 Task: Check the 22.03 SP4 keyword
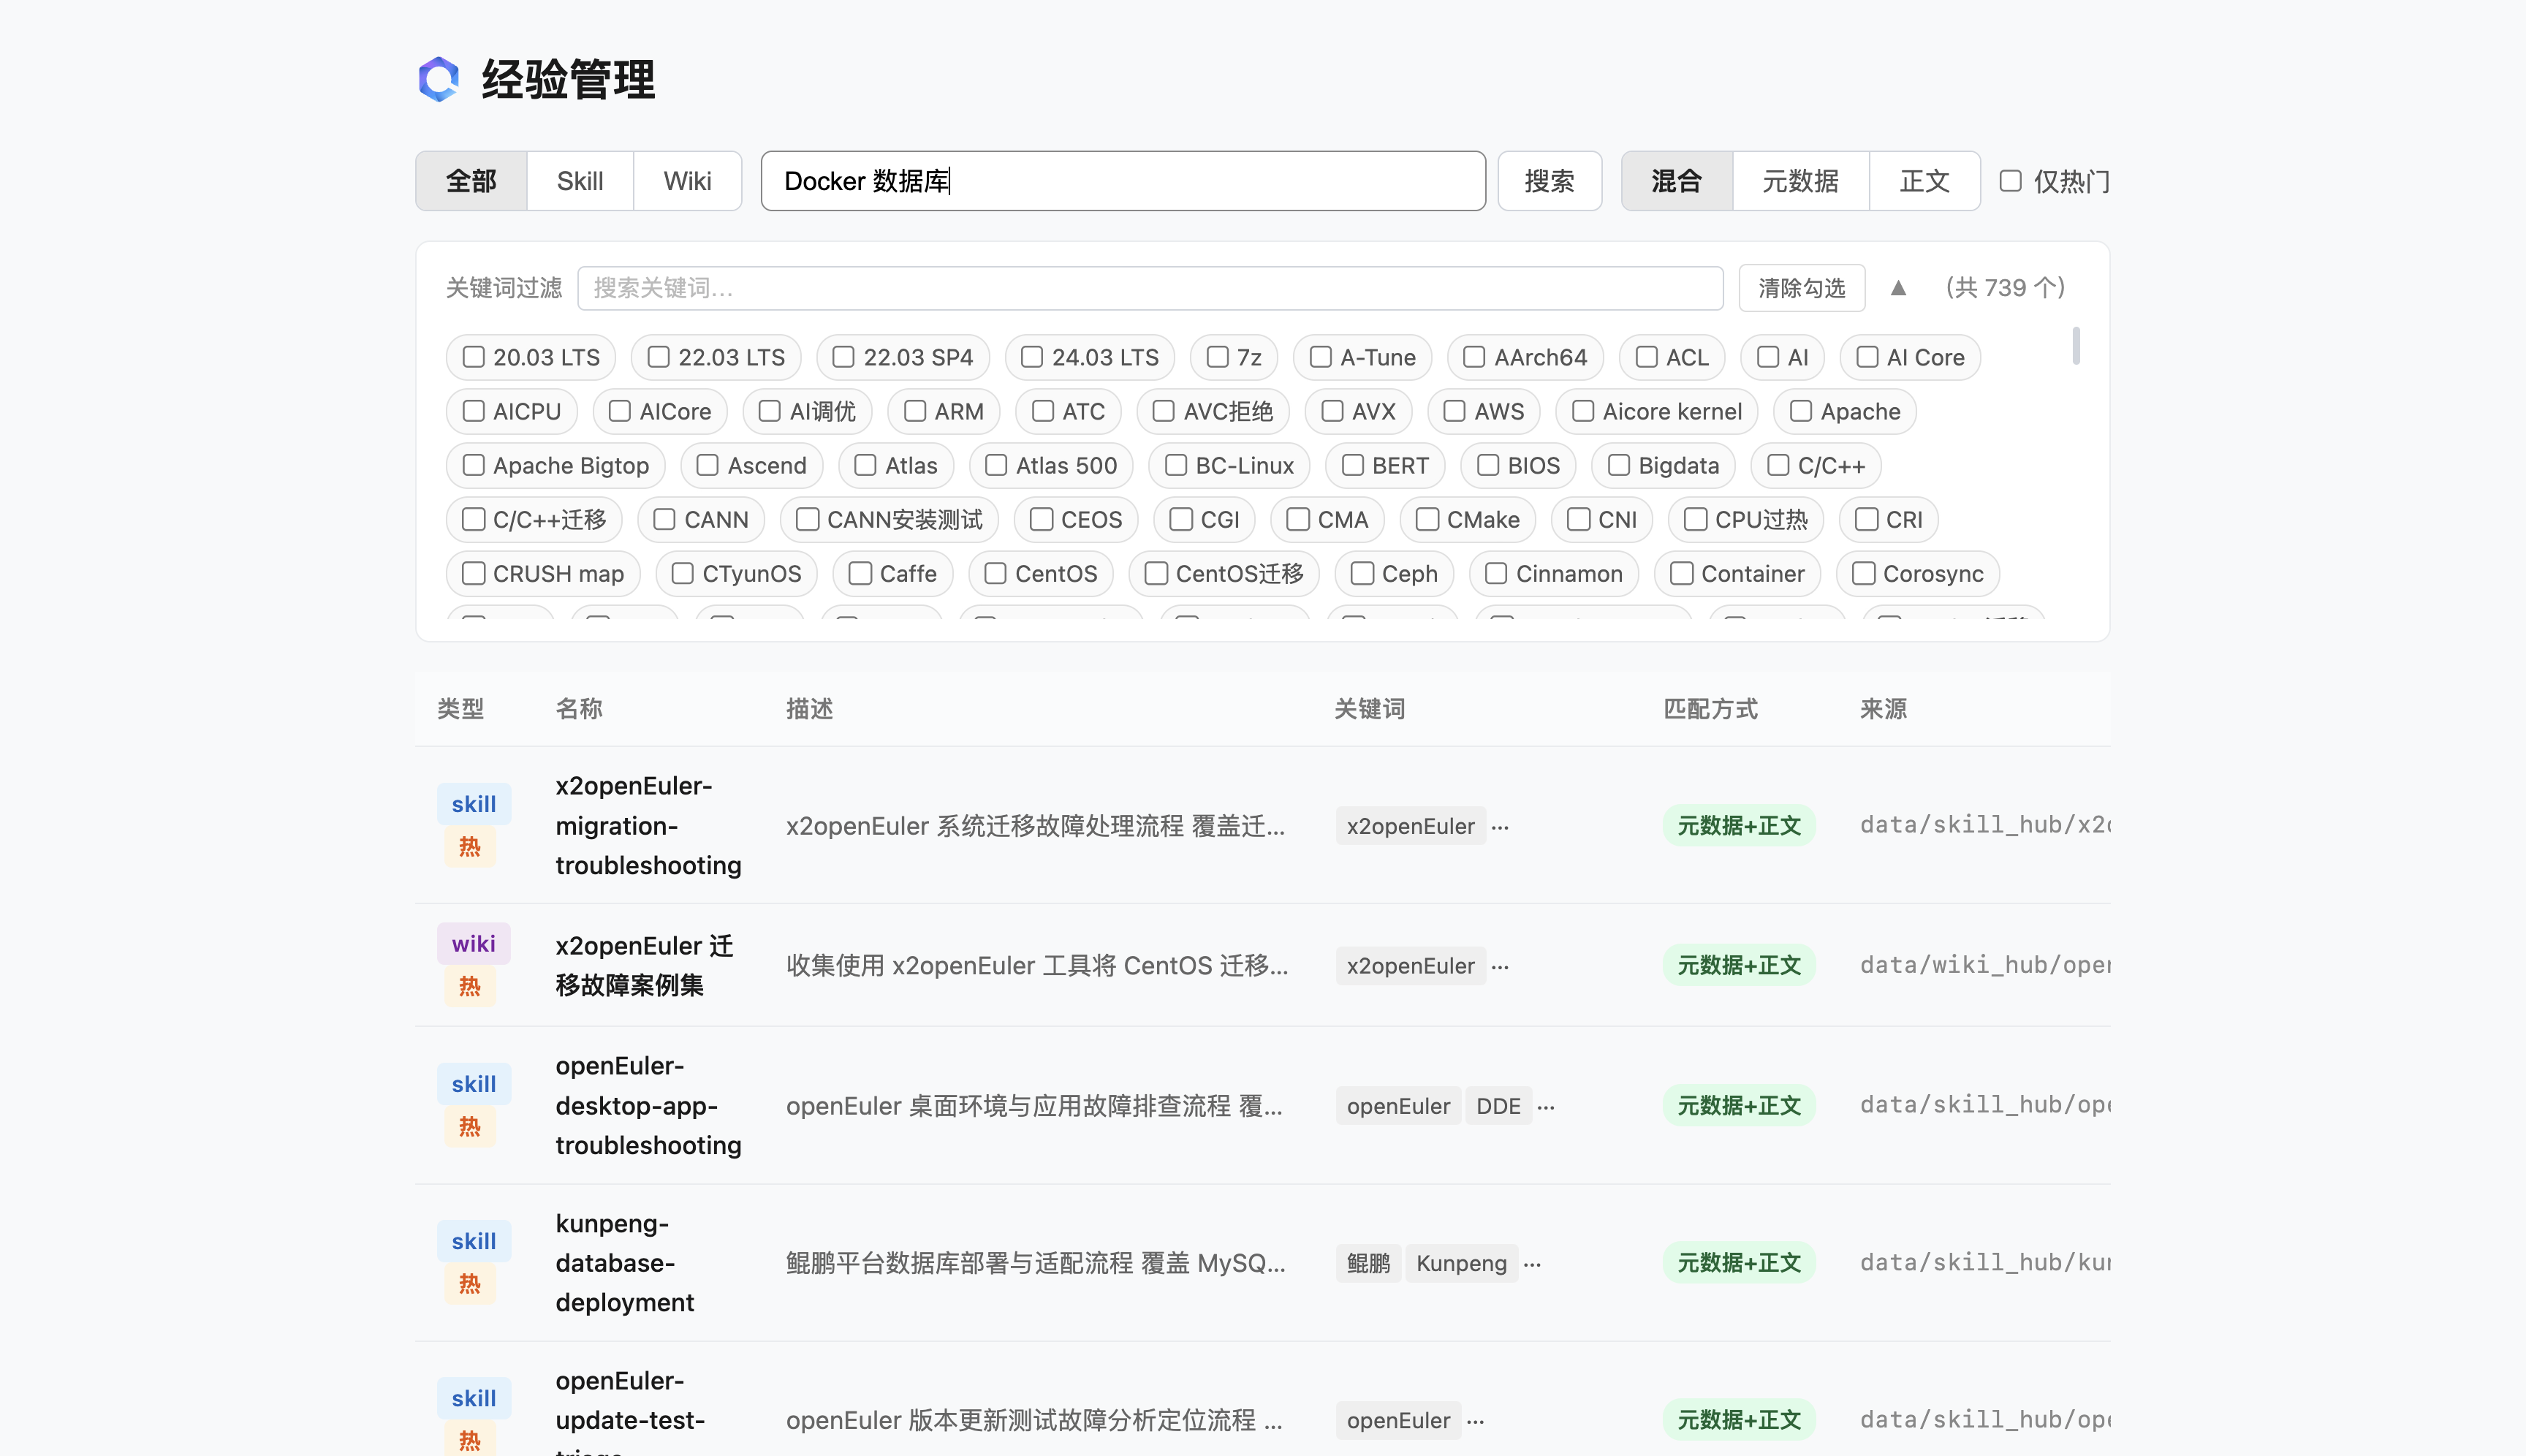pyautogui.click(x=844, y=357)
